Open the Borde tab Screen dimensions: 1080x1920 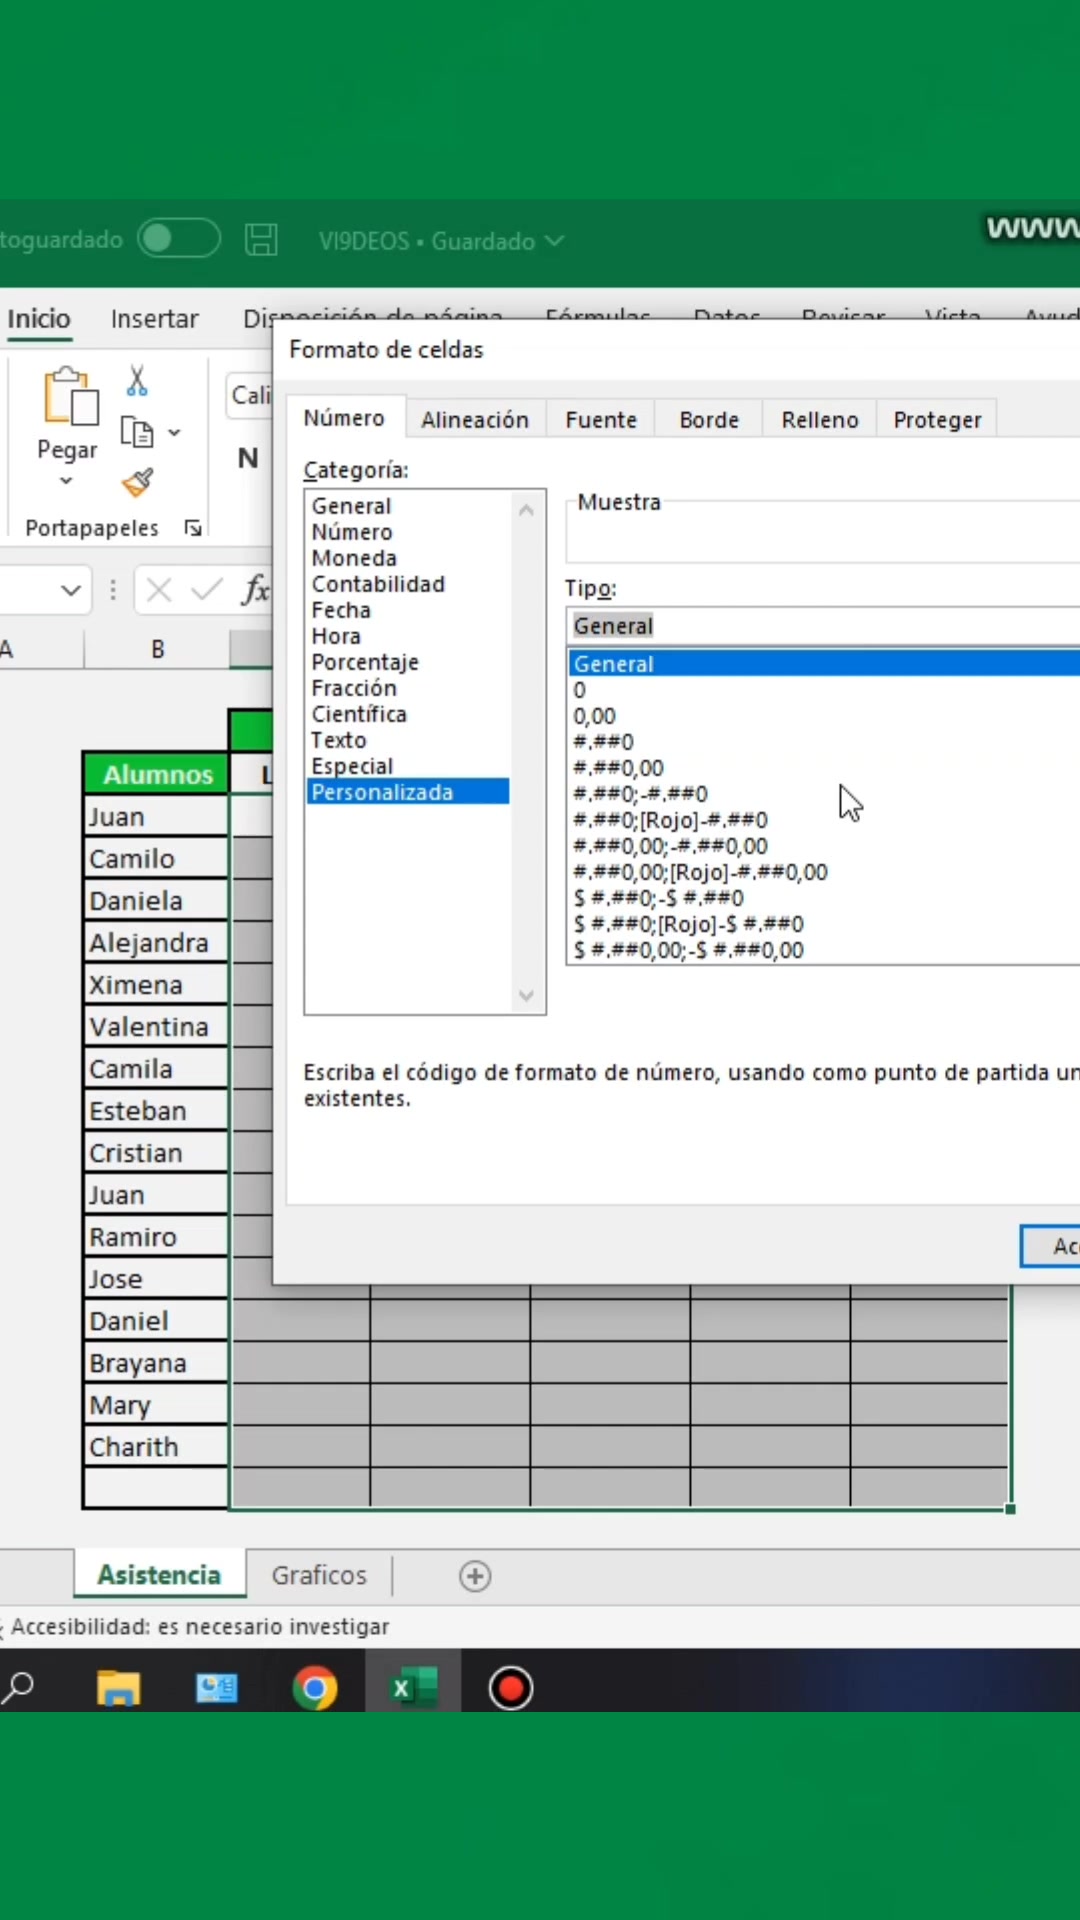(709, 420)
